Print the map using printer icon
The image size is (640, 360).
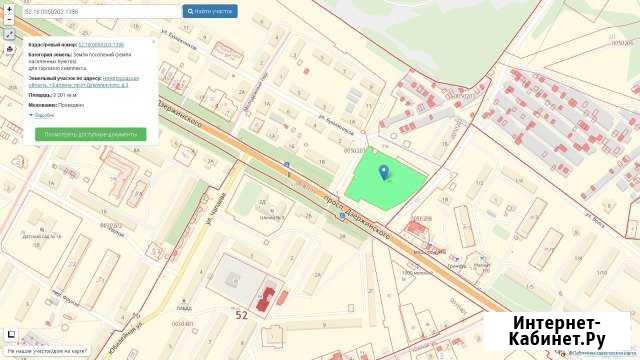pyautogui.click(x=9, y=50)
